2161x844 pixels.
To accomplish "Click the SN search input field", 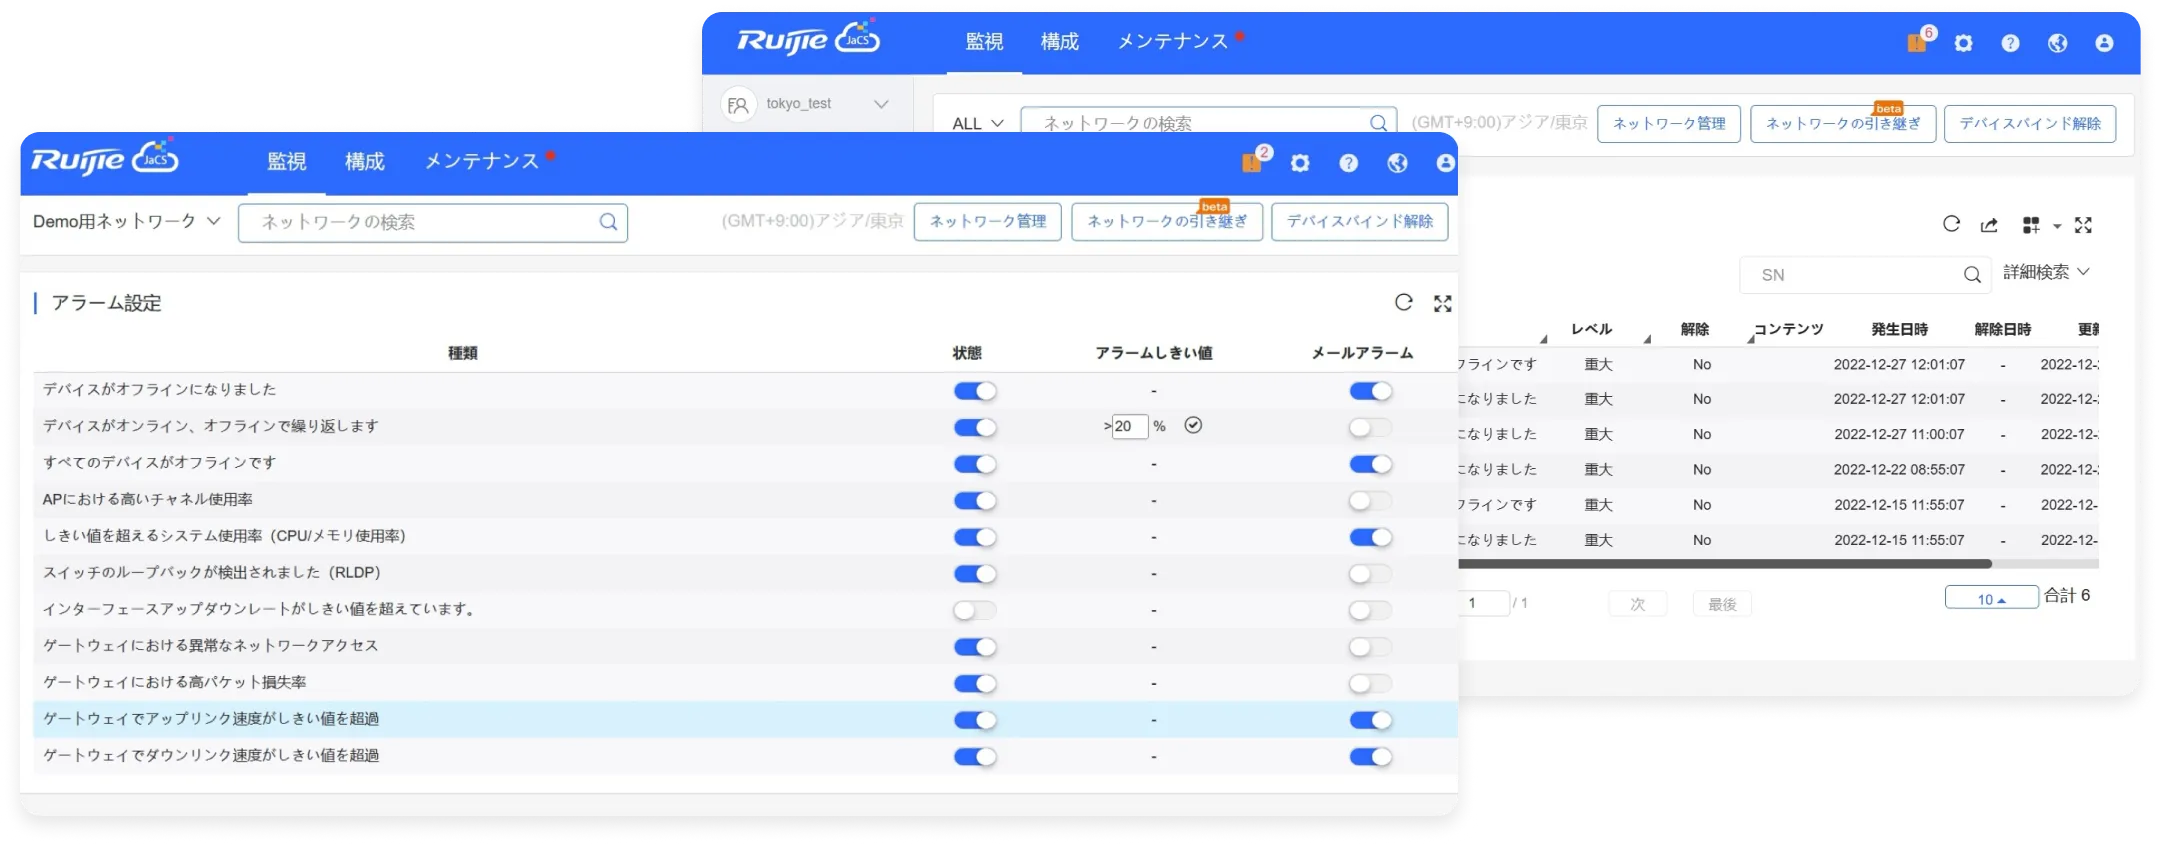I will (x=1850, y=275).
